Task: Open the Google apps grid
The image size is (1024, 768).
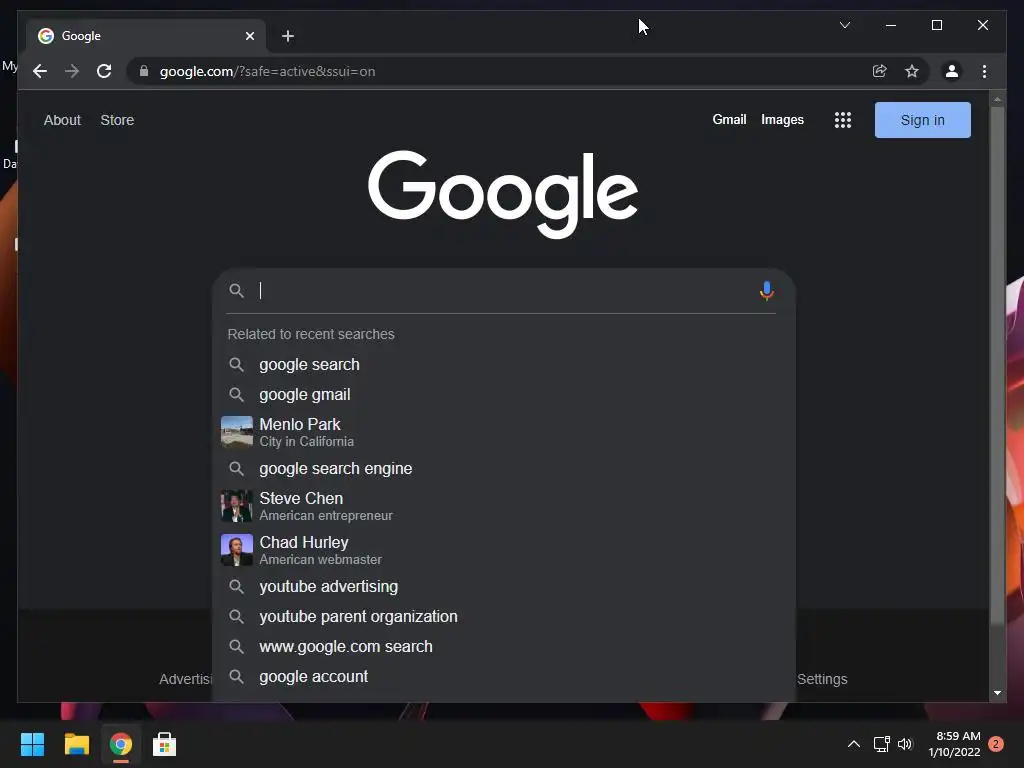Action: point(842,120)
